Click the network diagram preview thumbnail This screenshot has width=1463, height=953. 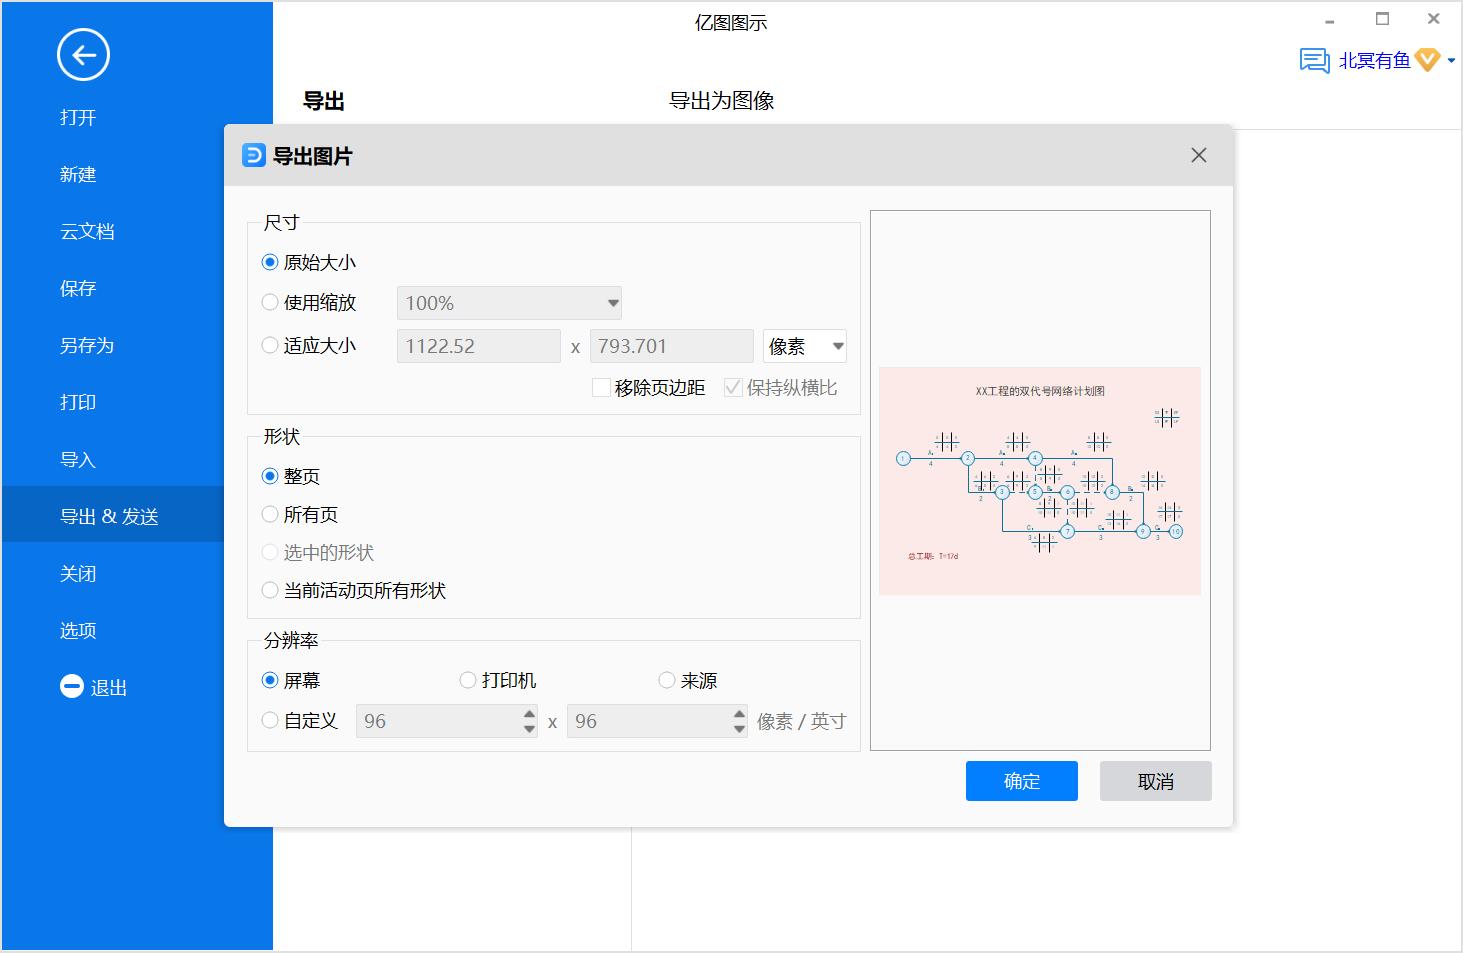1040,480
